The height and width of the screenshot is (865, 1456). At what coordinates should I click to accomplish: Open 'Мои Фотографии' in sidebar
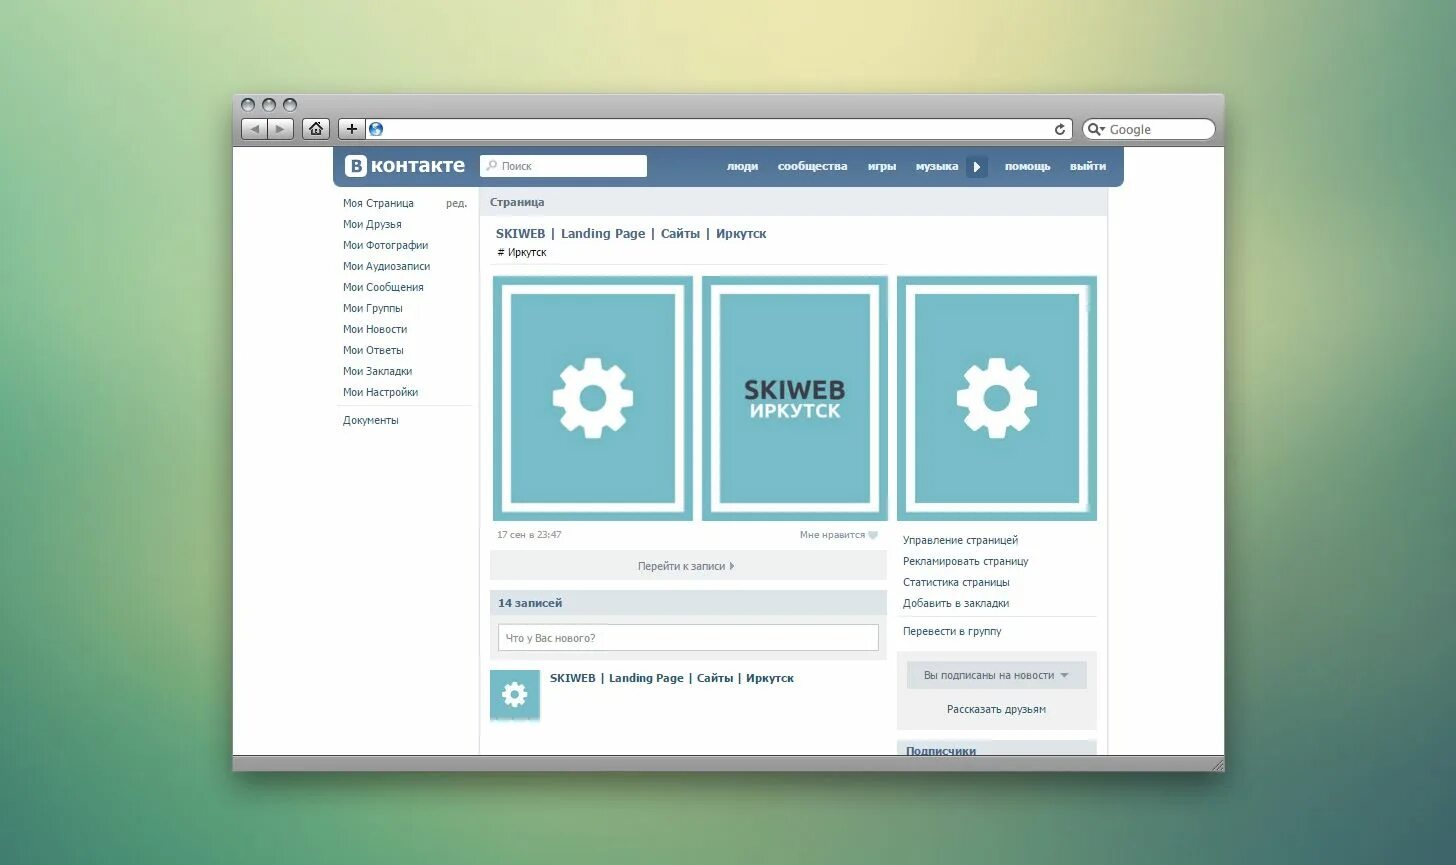pyautogui.click(x=385, y=245)
